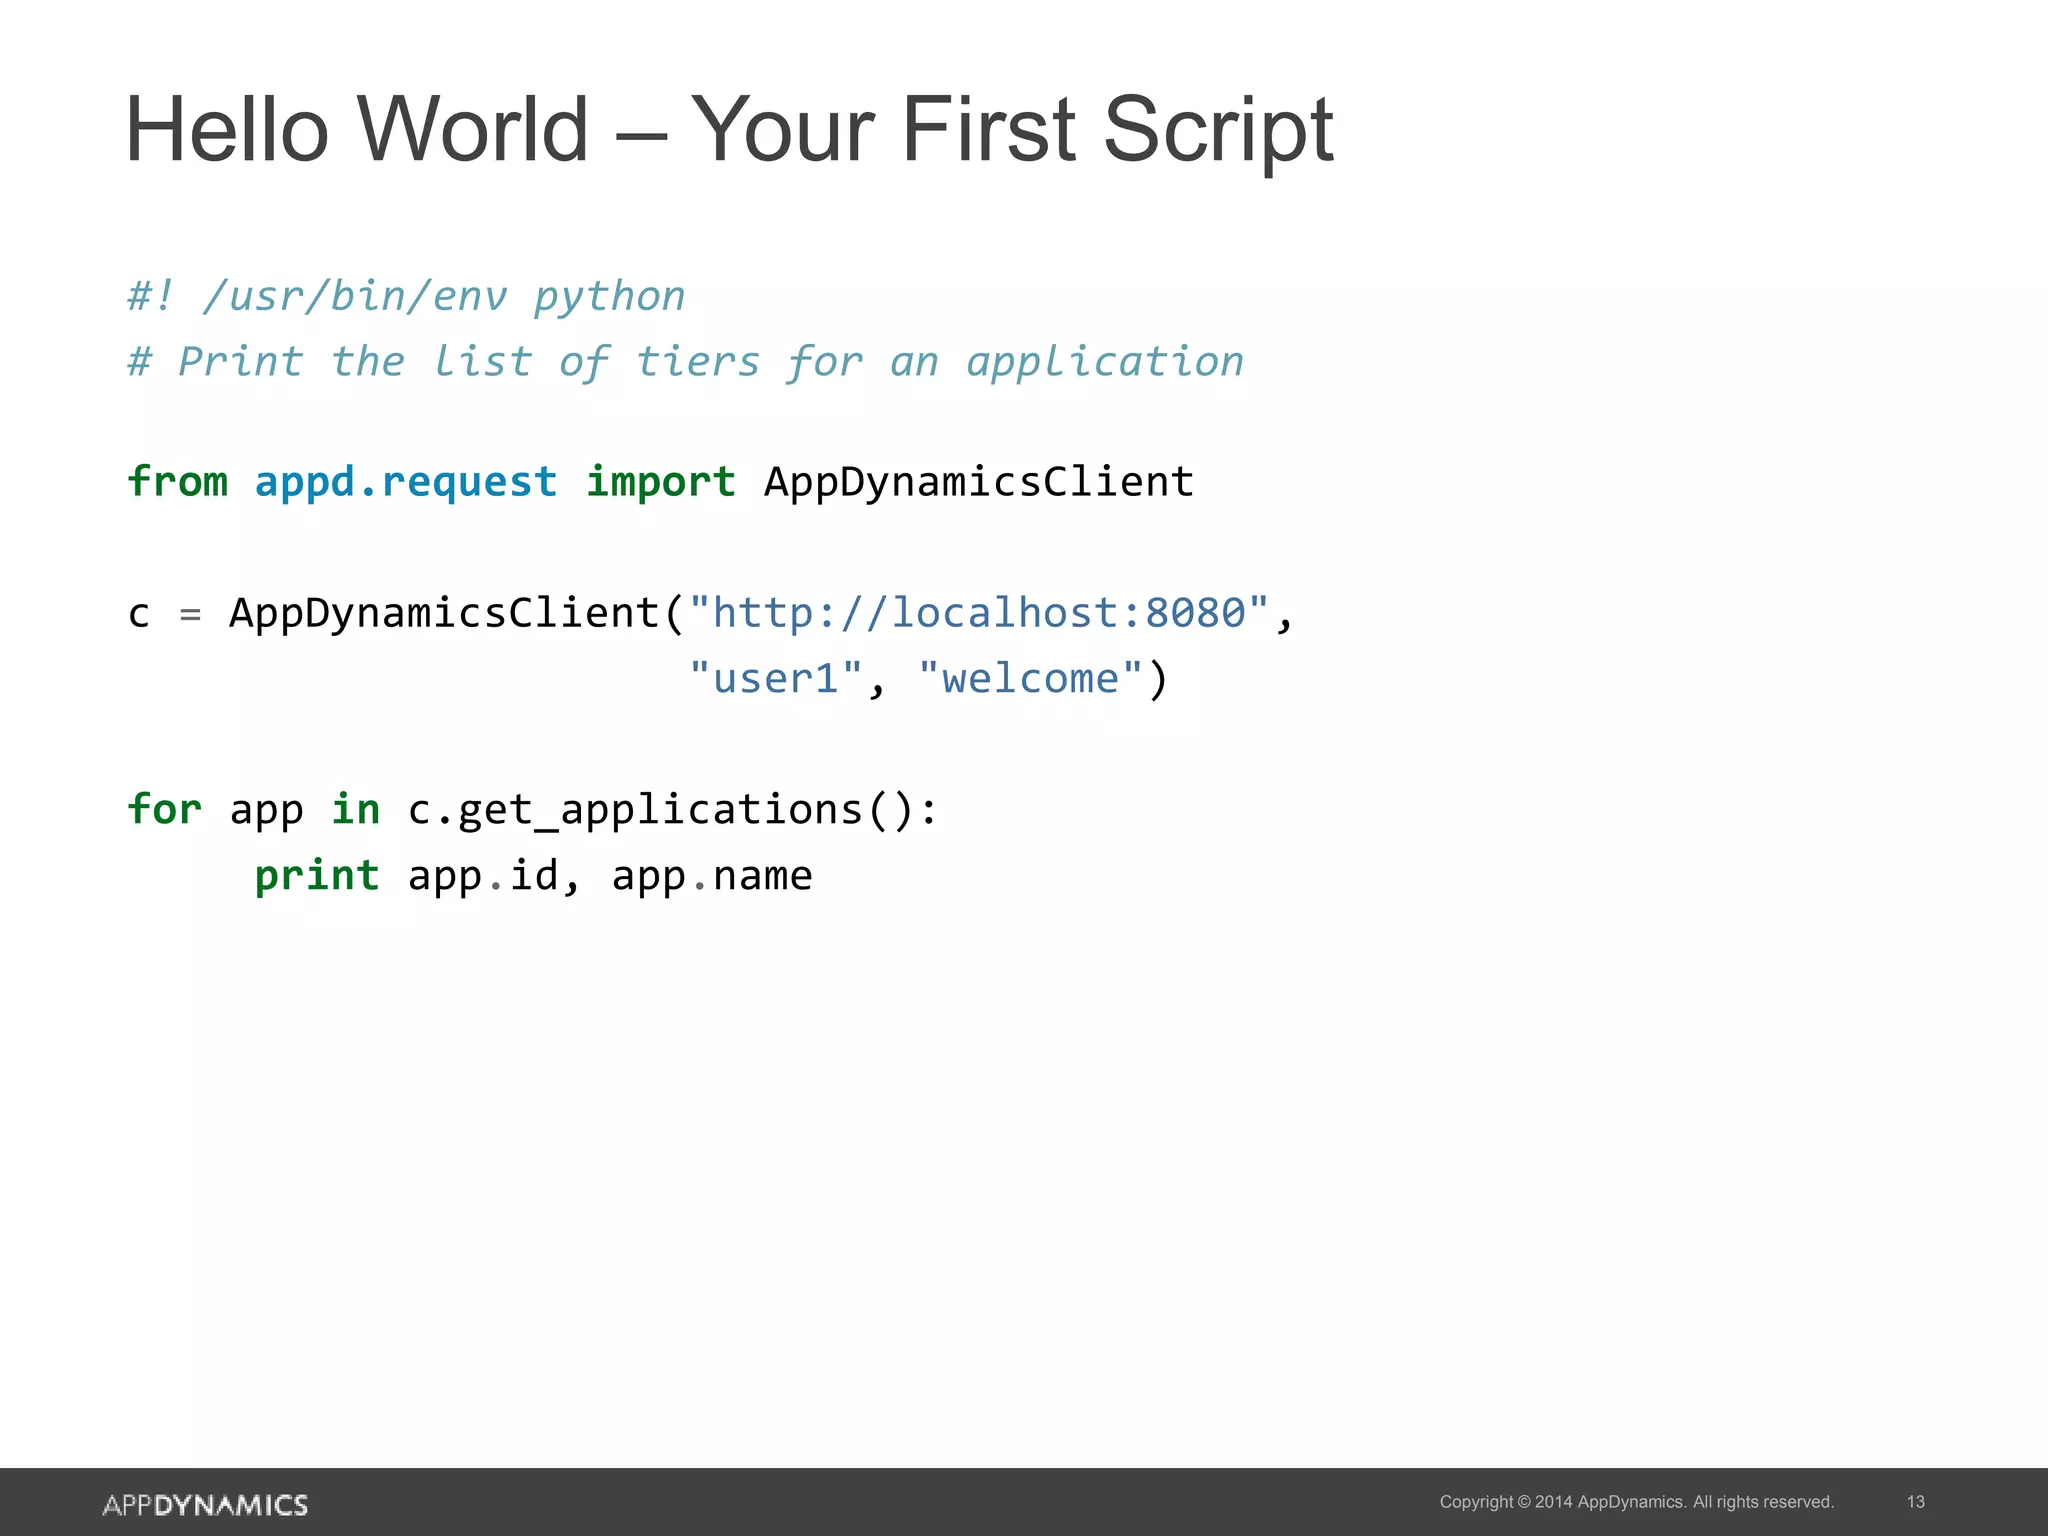Image resolution: width=2048 pixels, height=1536 pixels.
Task: Click the slide title 'Hello World – Your First Script'
Action: pos(729,130)
